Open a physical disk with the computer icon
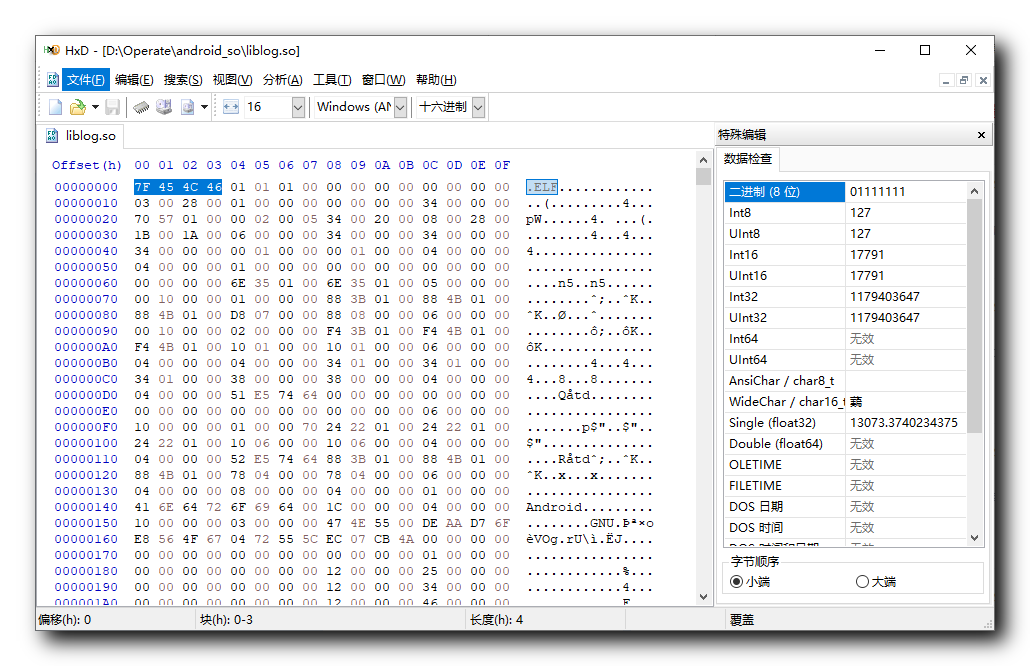The width and height of the screenshot is (1030, 666). pos(164,106)
